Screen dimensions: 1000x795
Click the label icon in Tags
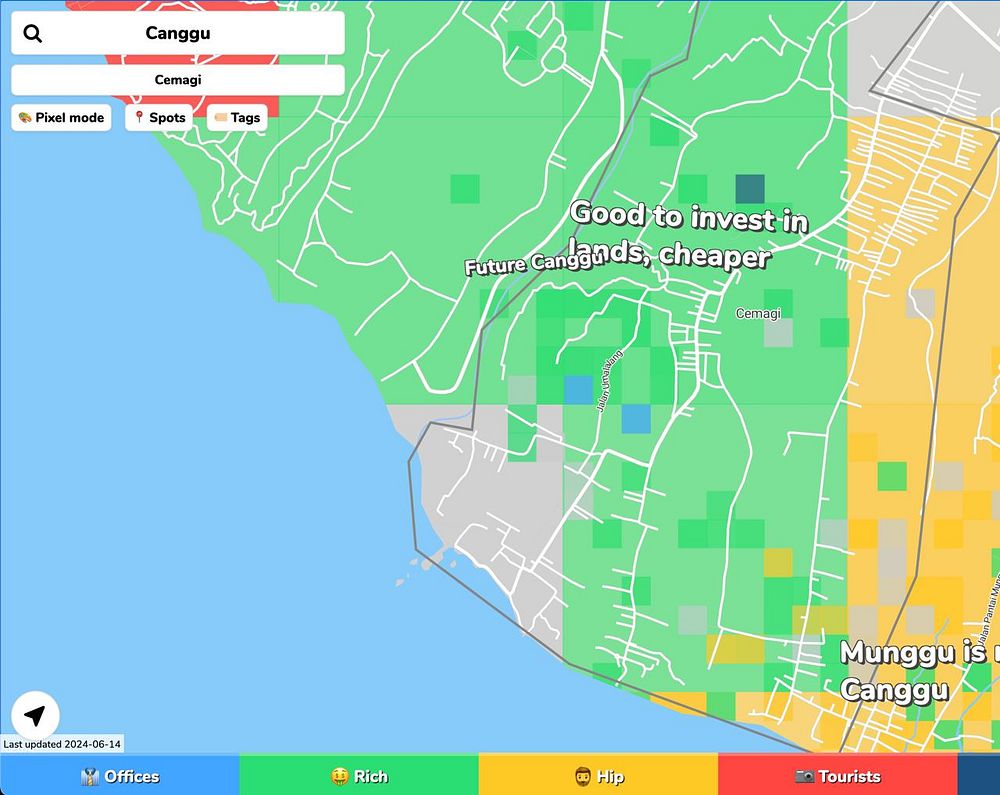click(221, 117)
